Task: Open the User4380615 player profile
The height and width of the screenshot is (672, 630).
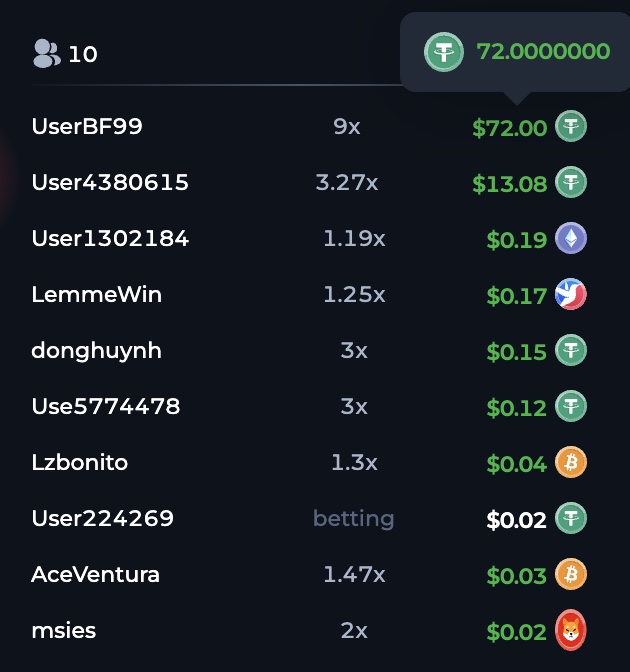Action: [110, 182]
